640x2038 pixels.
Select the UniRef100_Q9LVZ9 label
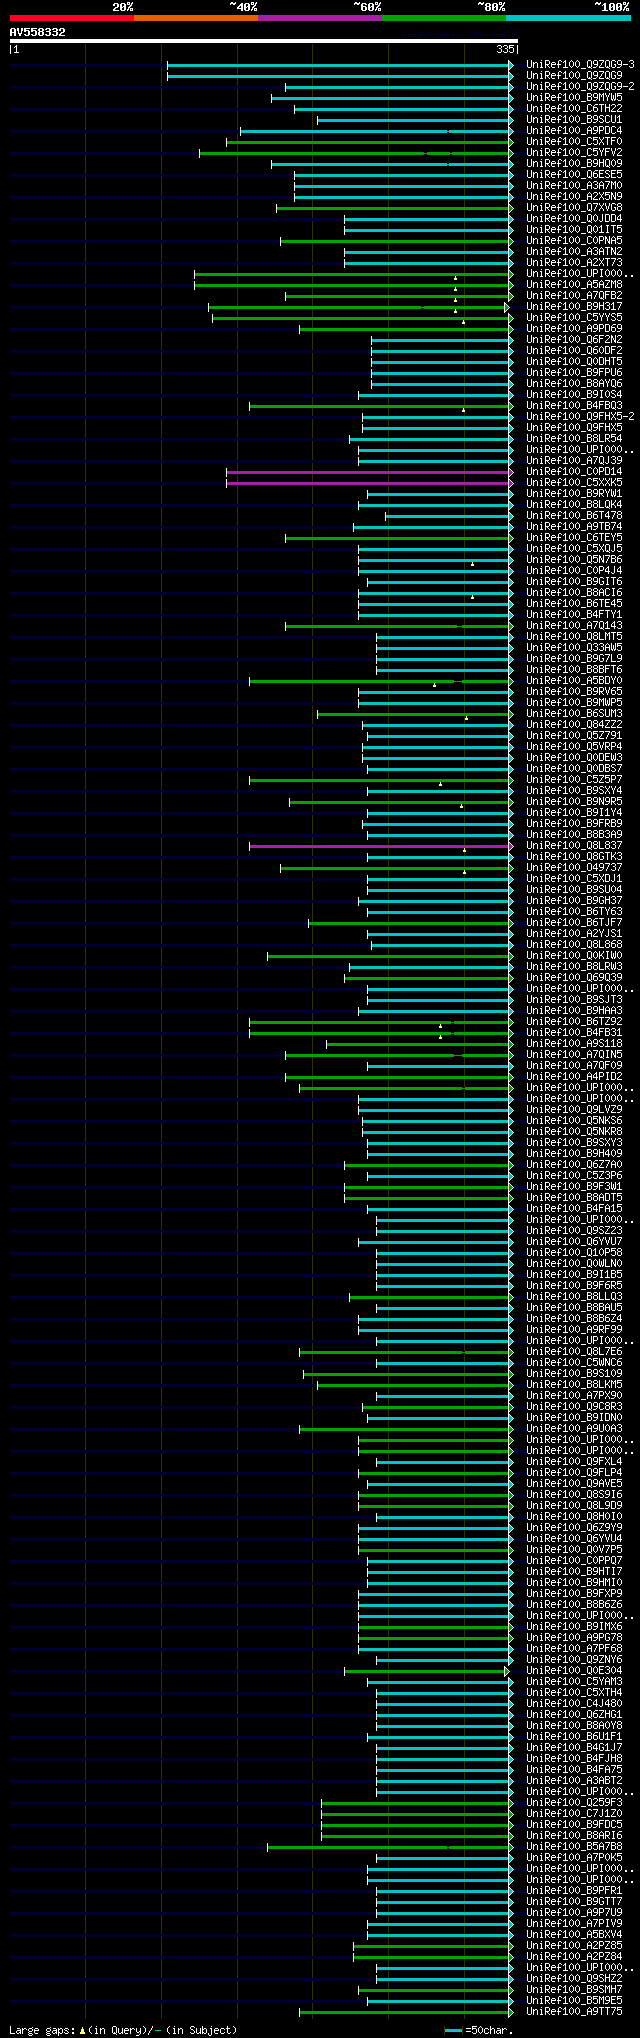tap(575, 1109)
